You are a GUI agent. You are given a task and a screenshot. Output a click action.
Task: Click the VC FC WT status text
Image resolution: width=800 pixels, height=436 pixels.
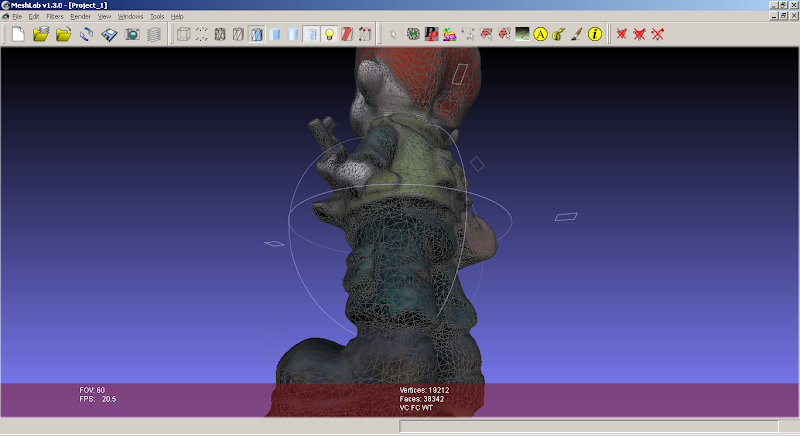tap(416, 407)
